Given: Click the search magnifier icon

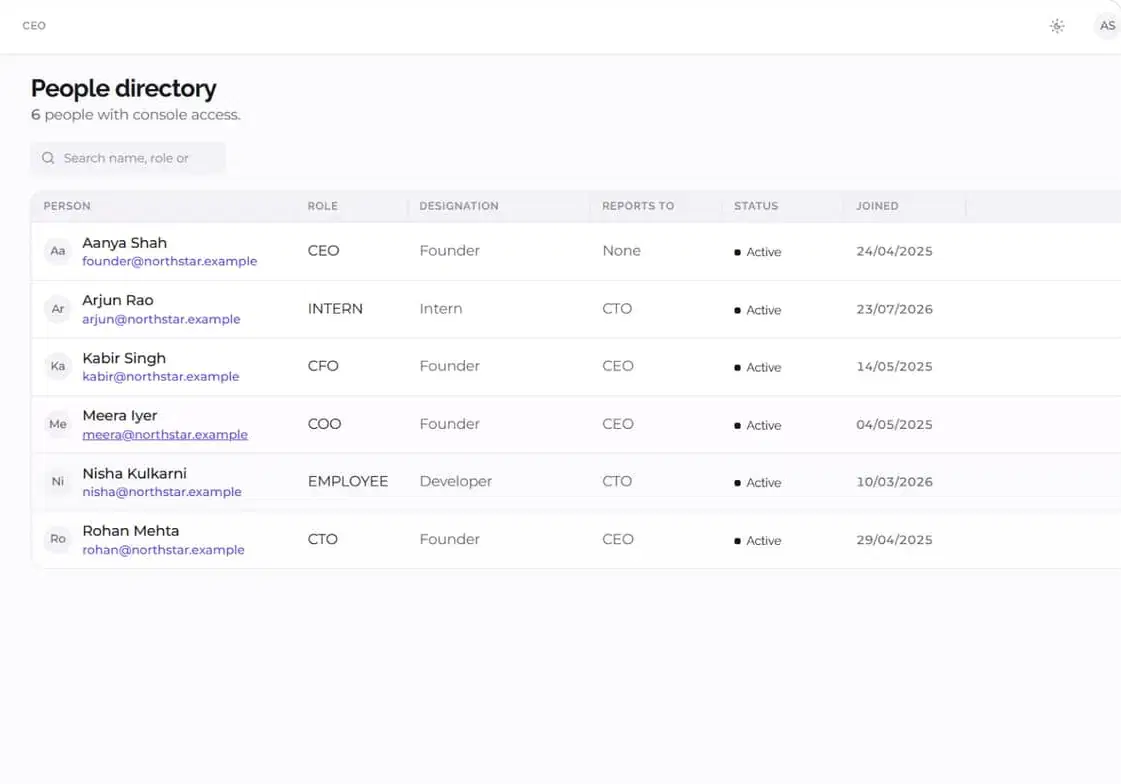Looking at the screenshot, I should [48, 158].
